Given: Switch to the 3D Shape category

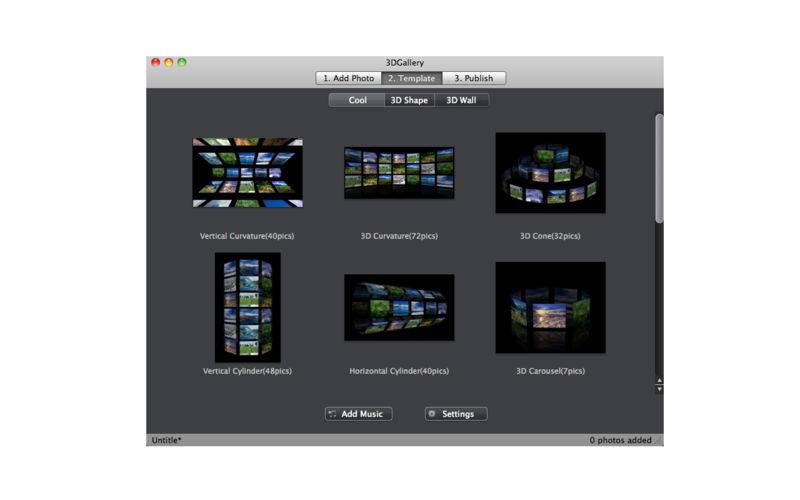Looking at the screenshot, I should (x=409, y=100).
